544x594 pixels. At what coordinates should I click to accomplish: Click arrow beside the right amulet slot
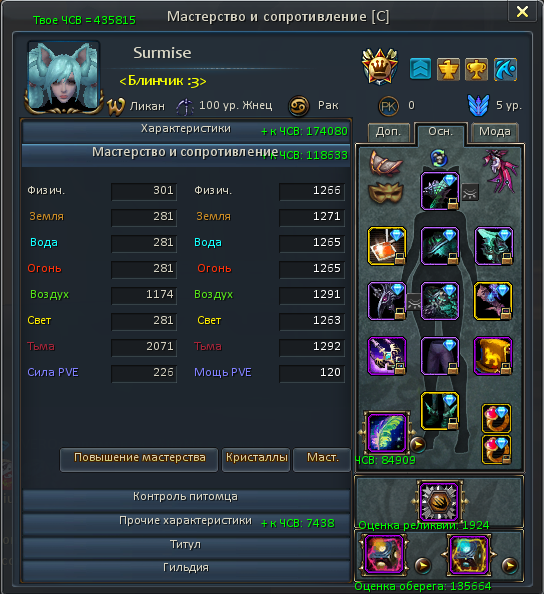tap(510, 566)
